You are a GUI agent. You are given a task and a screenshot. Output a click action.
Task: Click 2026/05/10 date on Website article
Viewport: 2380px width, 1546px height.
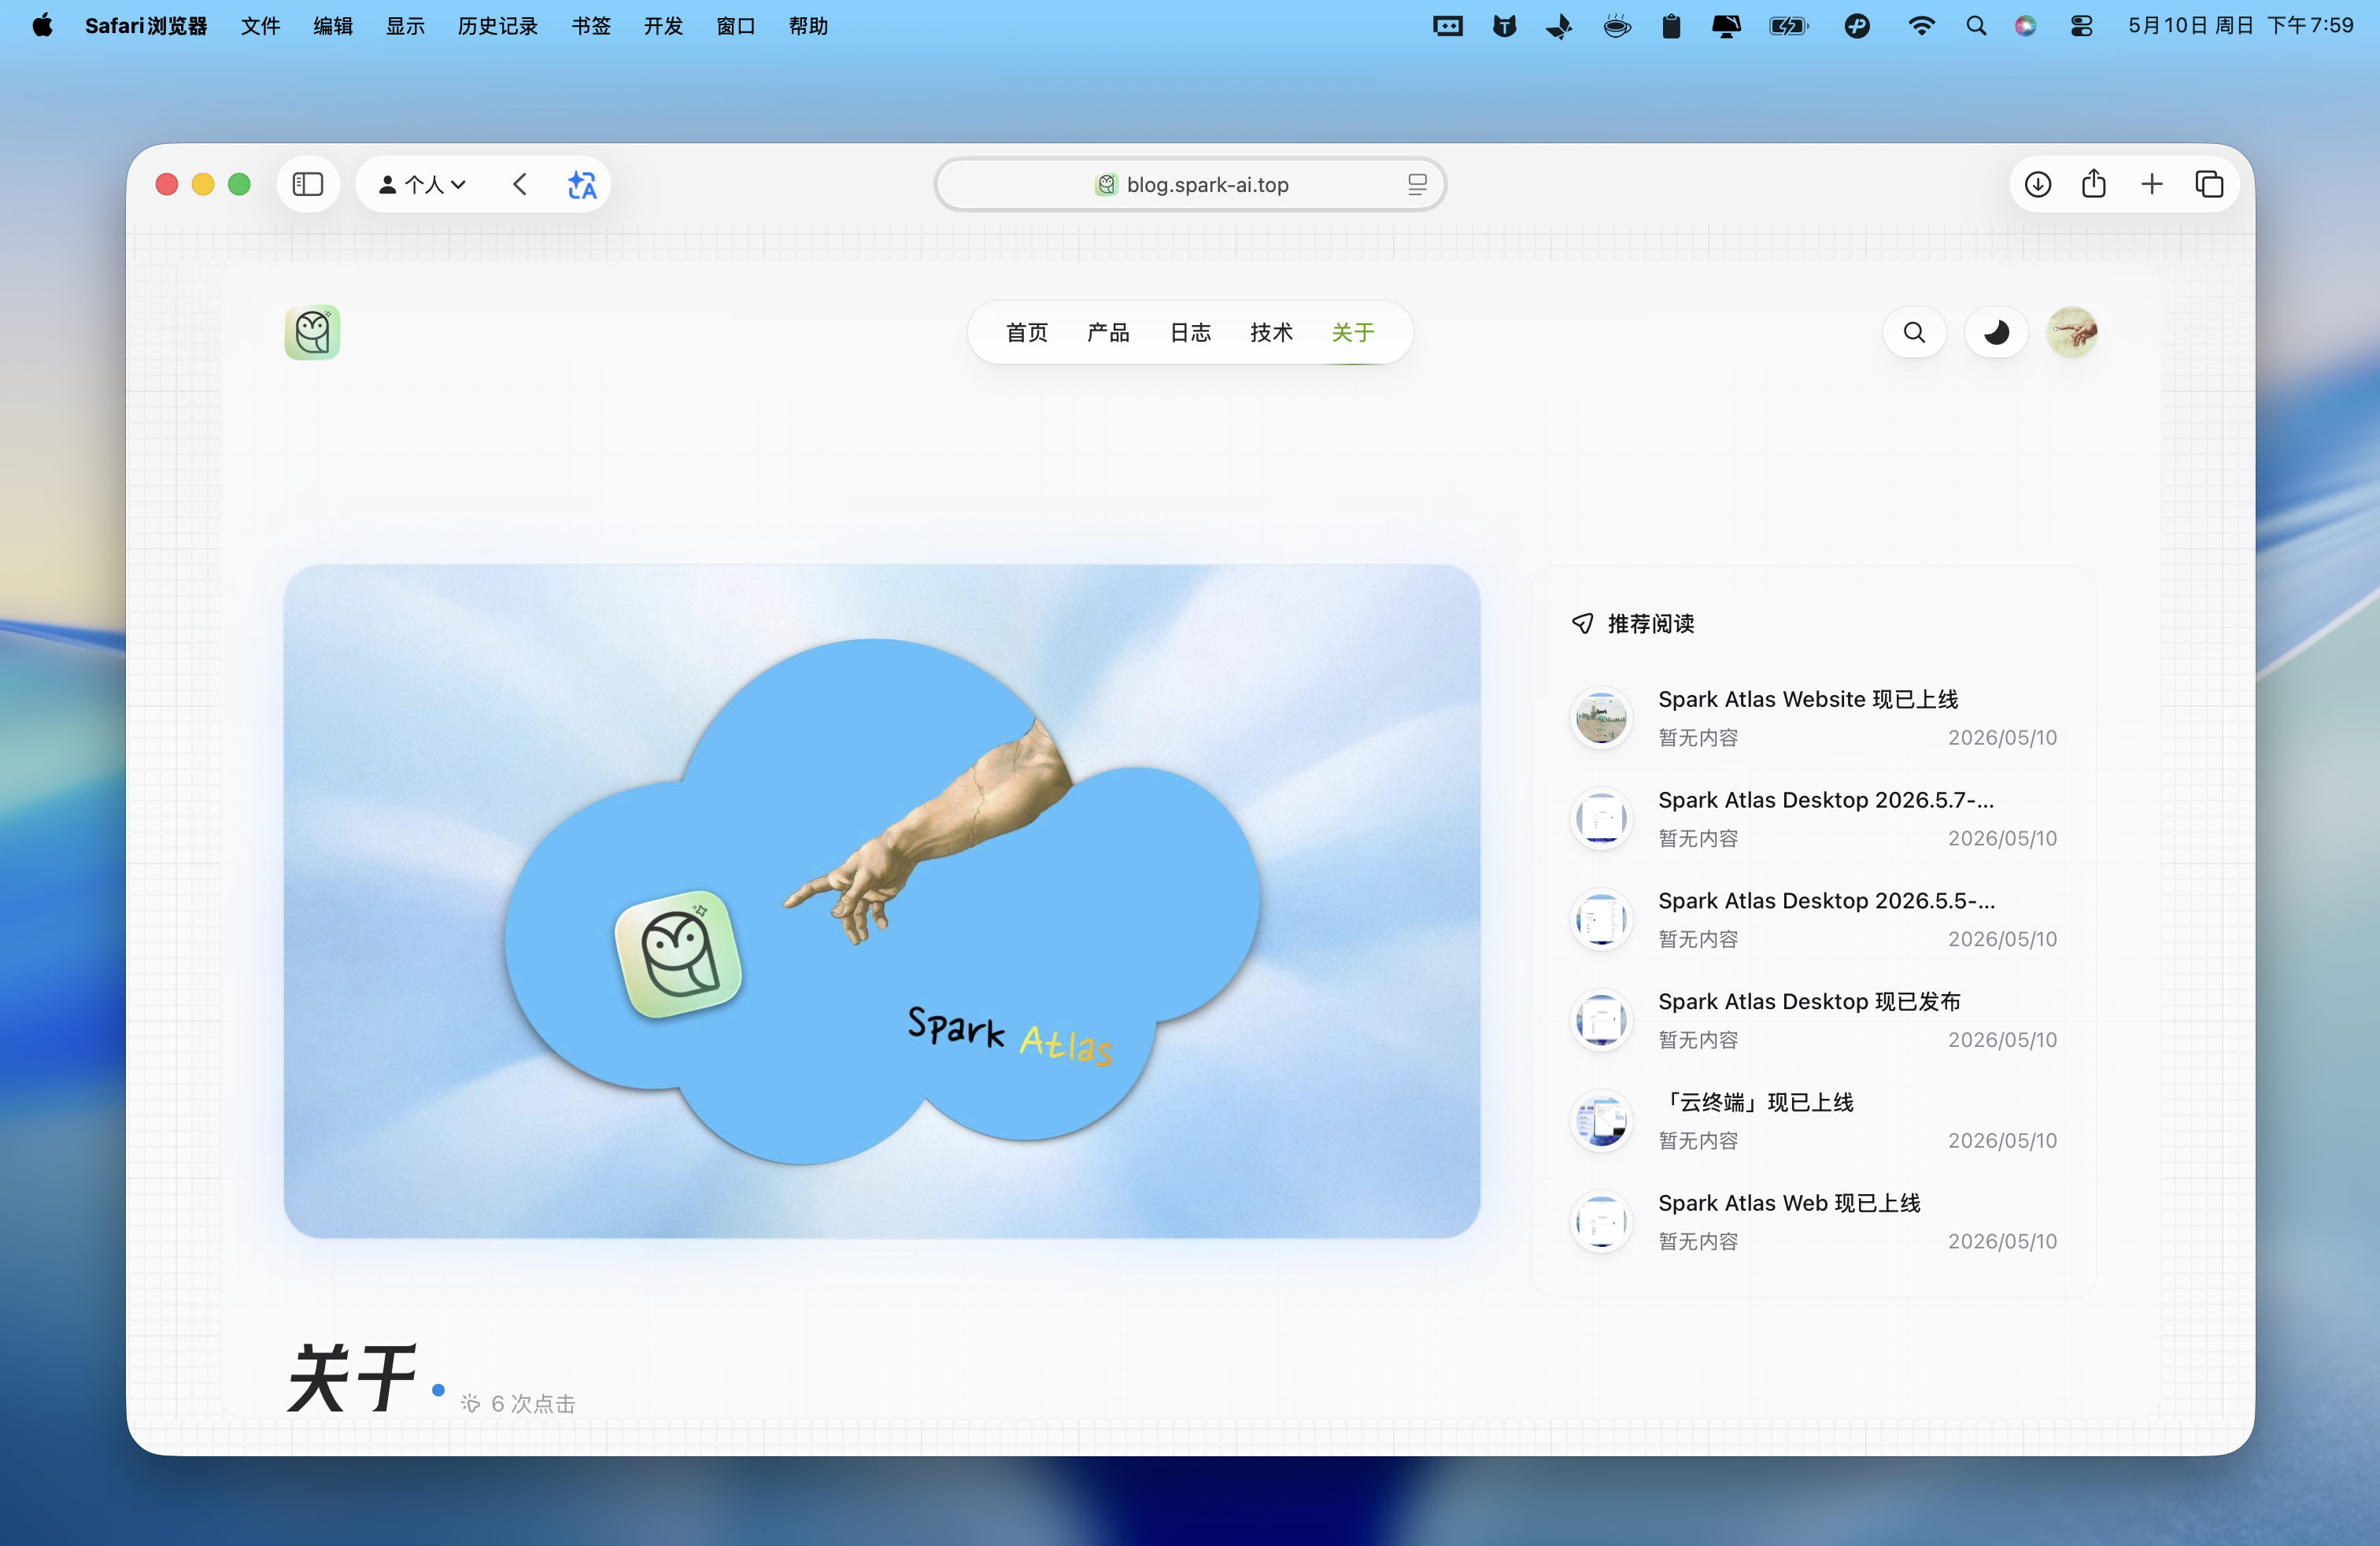(2002, 737)
